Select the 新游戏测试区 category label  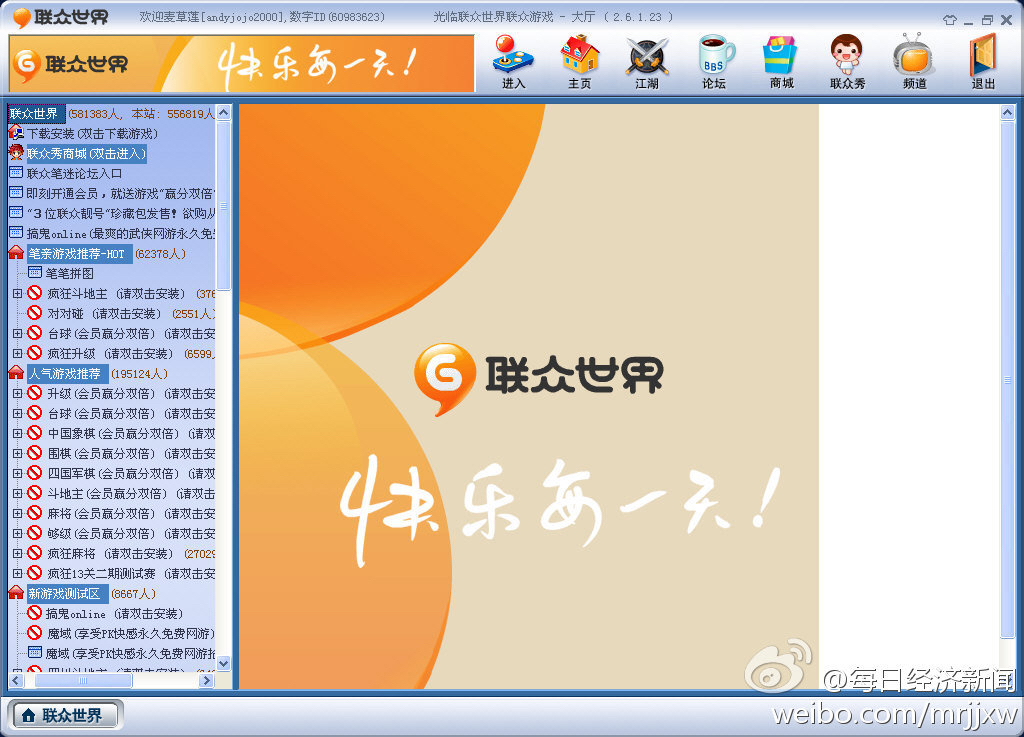[x=67, y=593]
